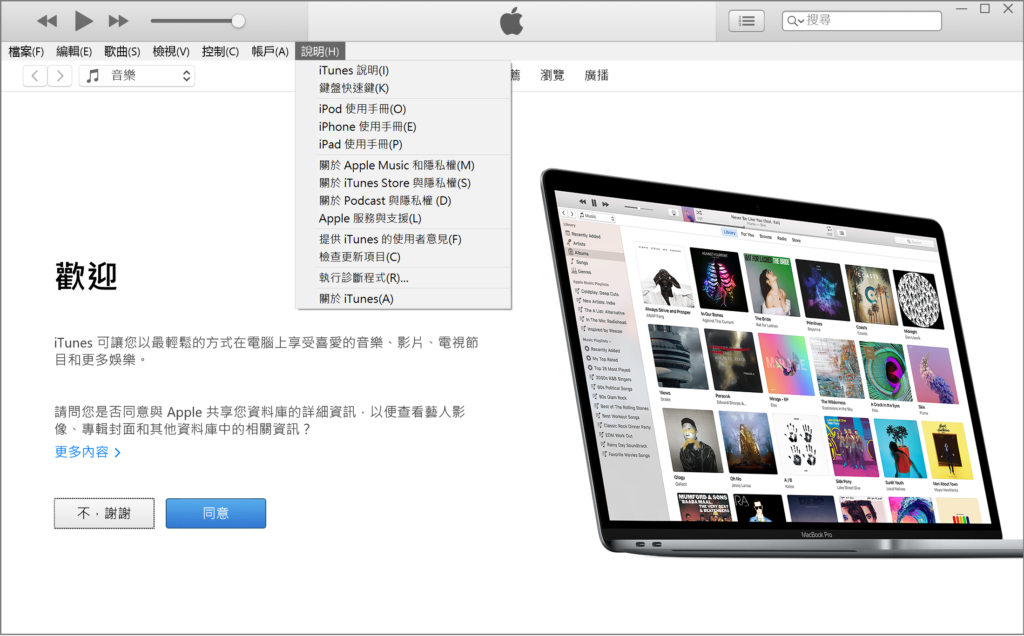Select 關於 iTunes(A)
Screen dimensions: 1024x636
[x=404, y=298]
